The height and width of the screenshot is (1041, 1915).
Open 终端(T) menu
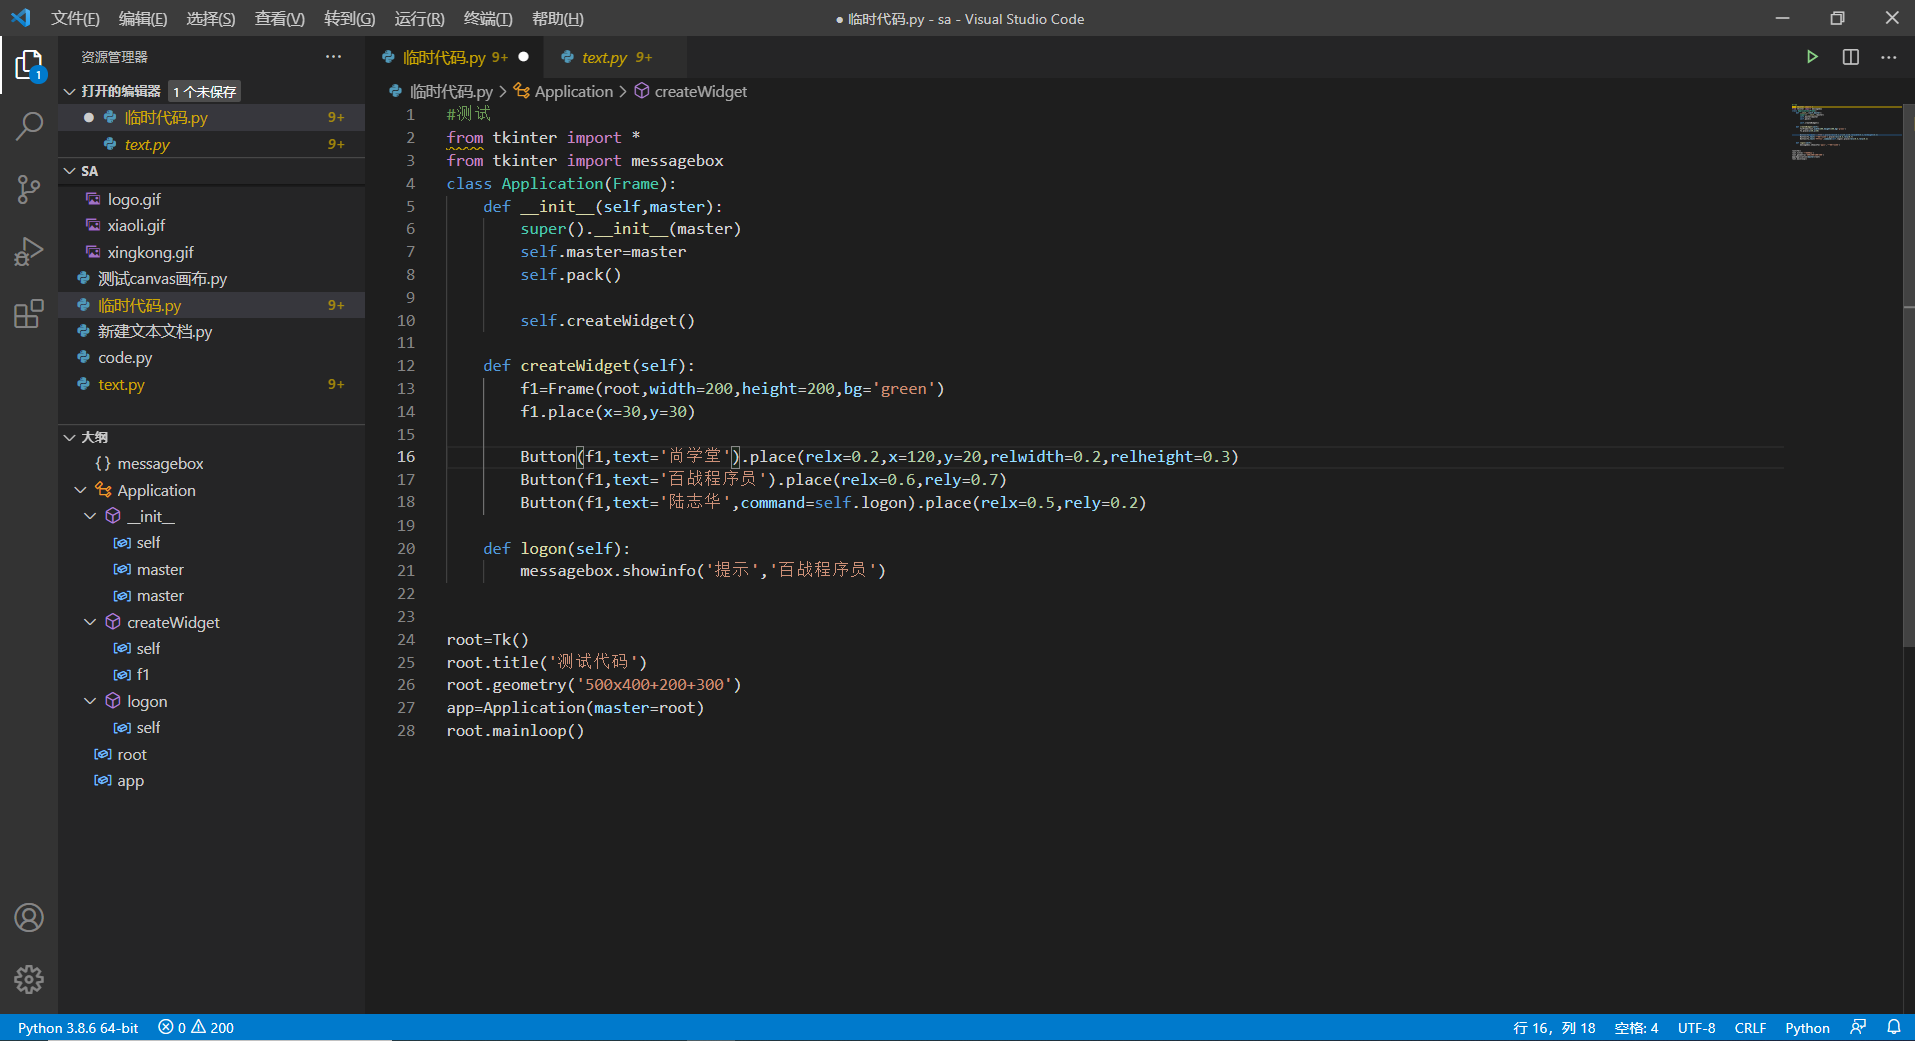click(489, 19)
